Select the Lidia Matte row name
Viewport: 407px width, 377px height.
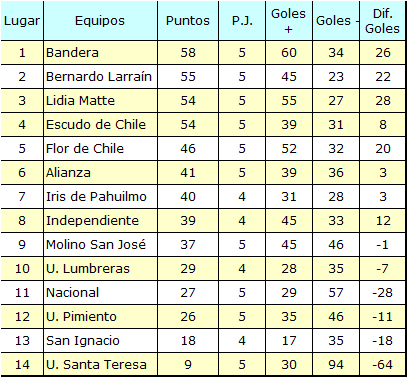pyautogui.click(x=100, y=101)
